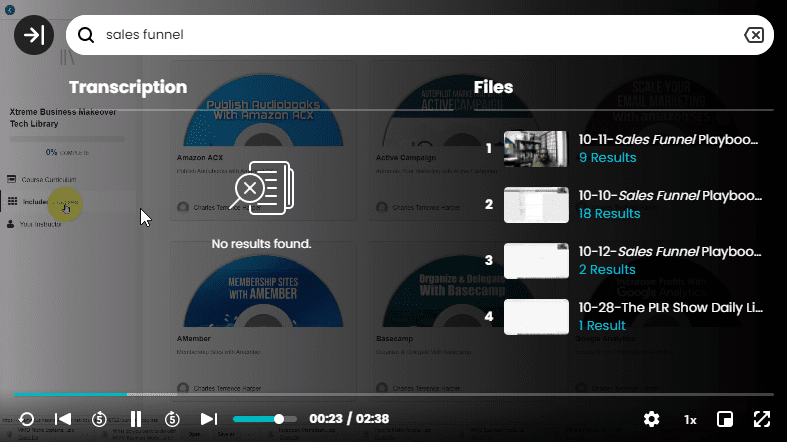Restart the video with replay icon
This screenshot has width=787, height=442.
pos(26,419)
